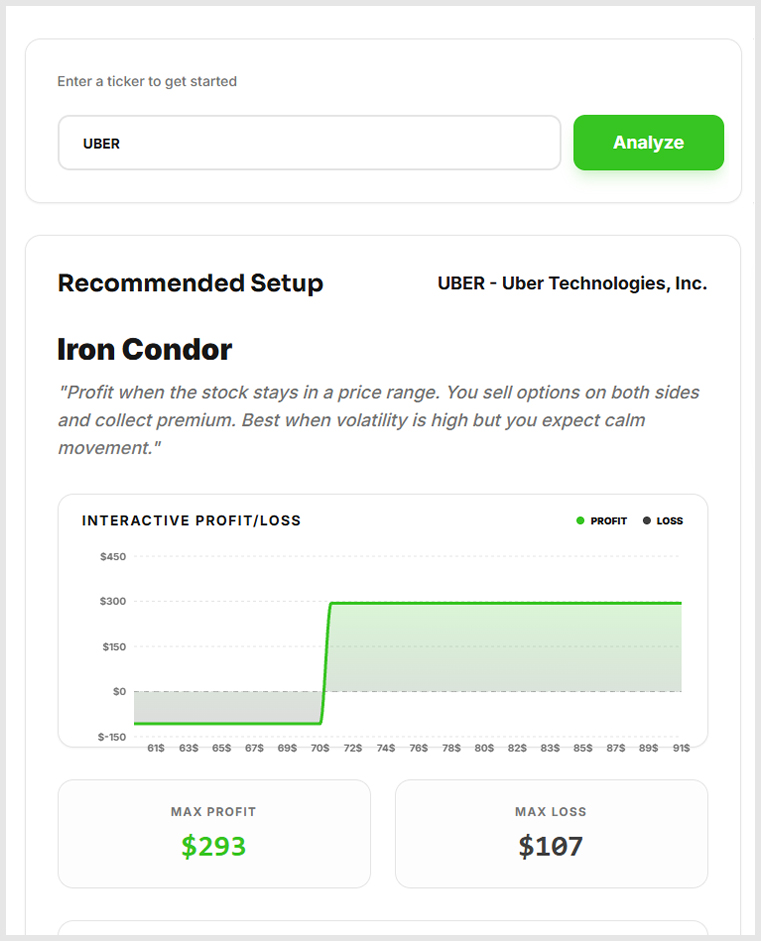
Task: Click the Interactive Profit/Loss chart title
Action: tap(191, 521)
